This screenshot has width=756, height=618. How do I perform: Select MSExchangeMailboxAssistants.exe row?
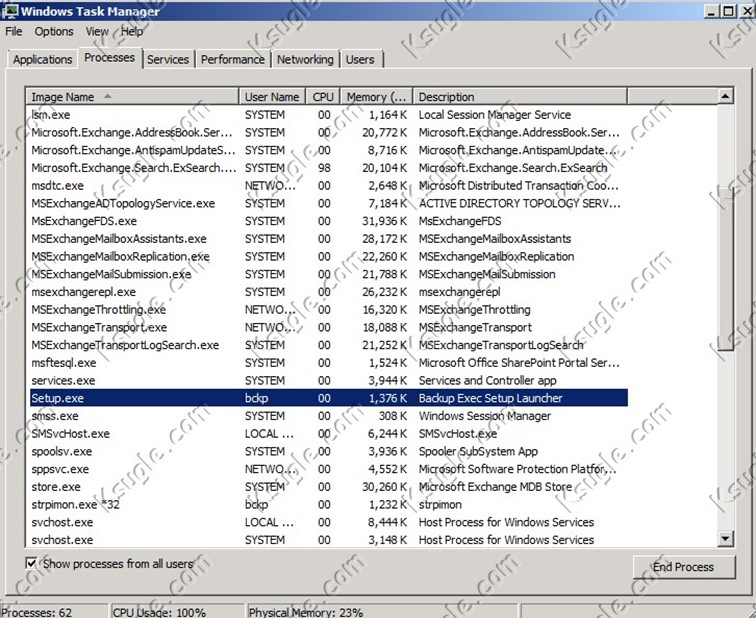(328, 239)
